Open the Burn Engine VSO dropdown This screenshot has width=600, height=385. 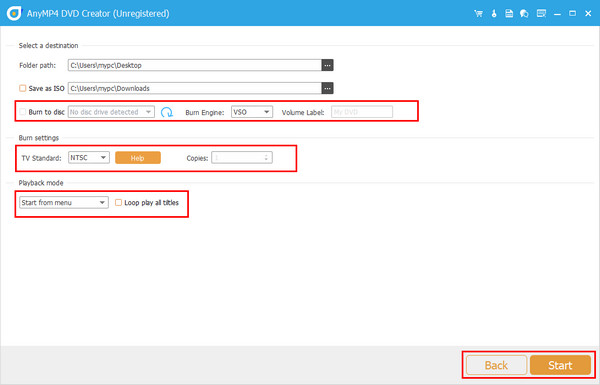coord(252,112)
